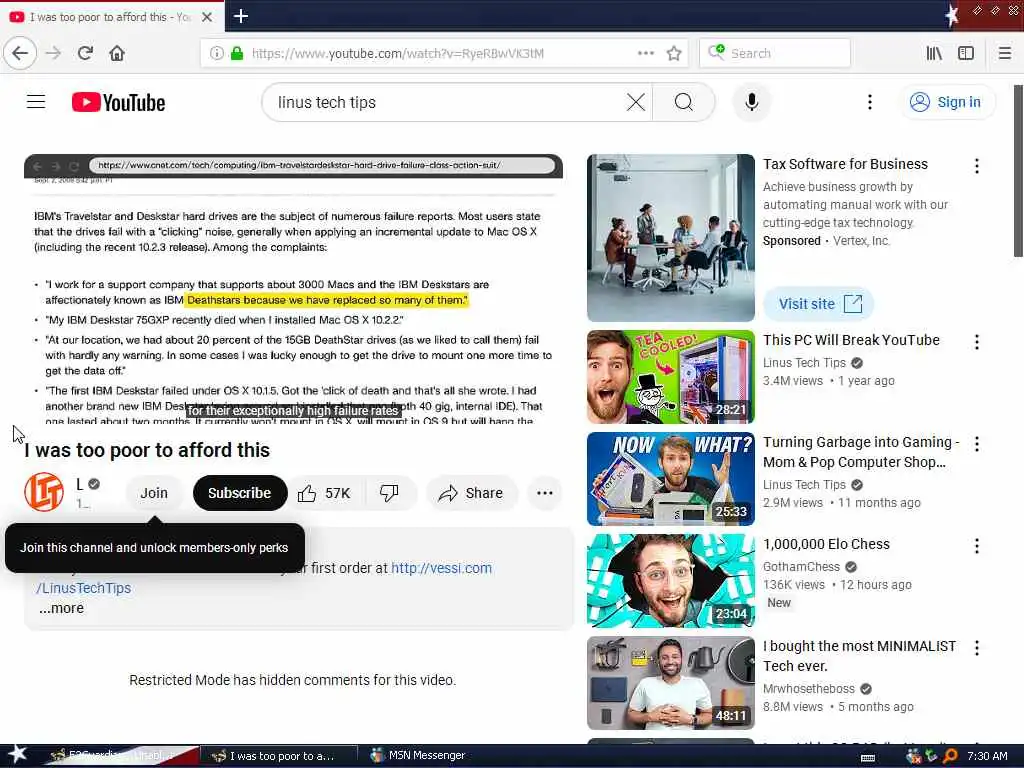Click the video player area

pyautogui.click(x=293, y=289)
